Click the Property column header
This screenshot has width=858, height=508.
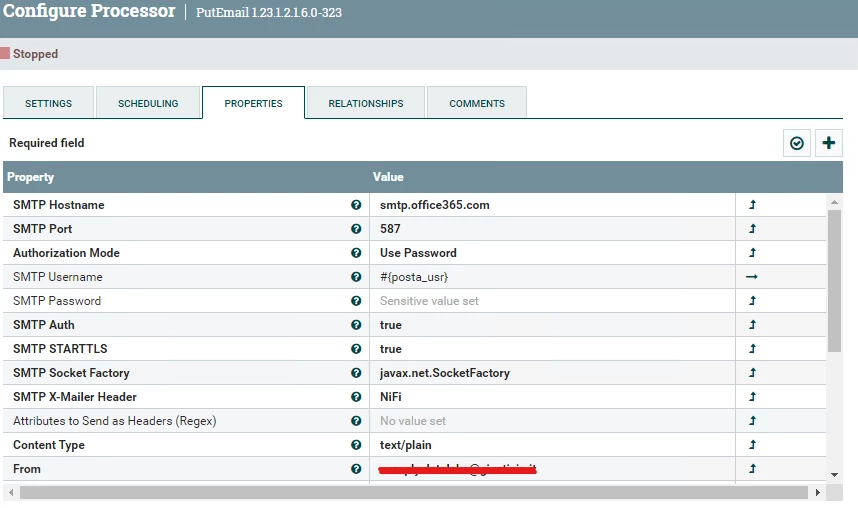186,177
